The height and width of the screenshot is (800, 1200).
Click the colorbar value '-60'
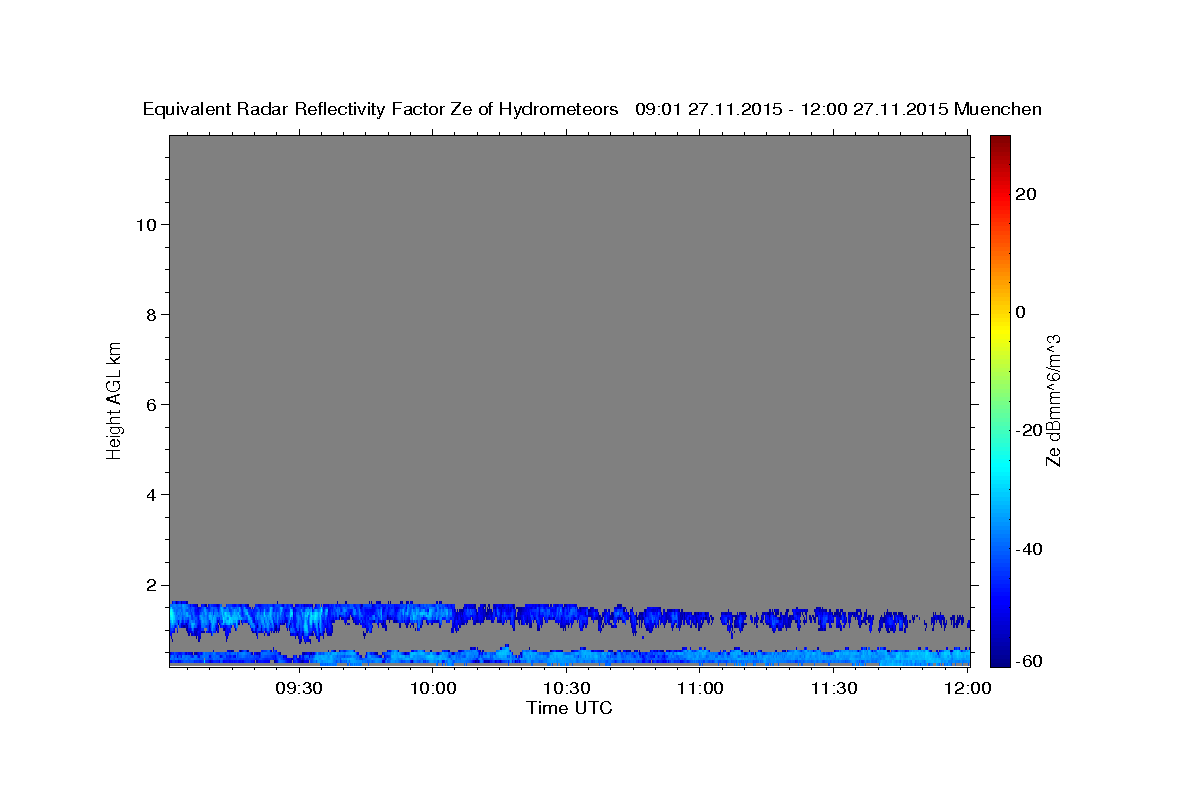pyautogui.click(x=1029, y=661)
